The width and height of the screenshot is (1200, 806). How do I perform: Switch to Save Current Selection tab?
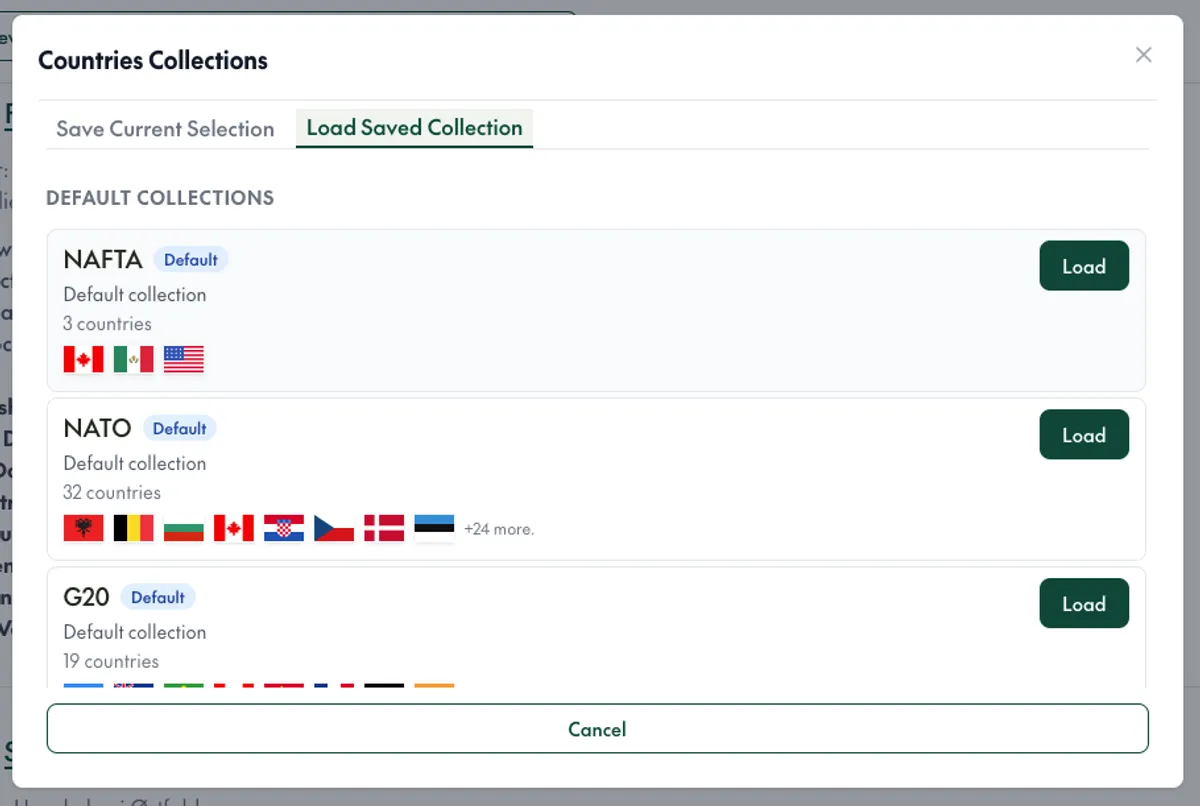pos(164,129)
